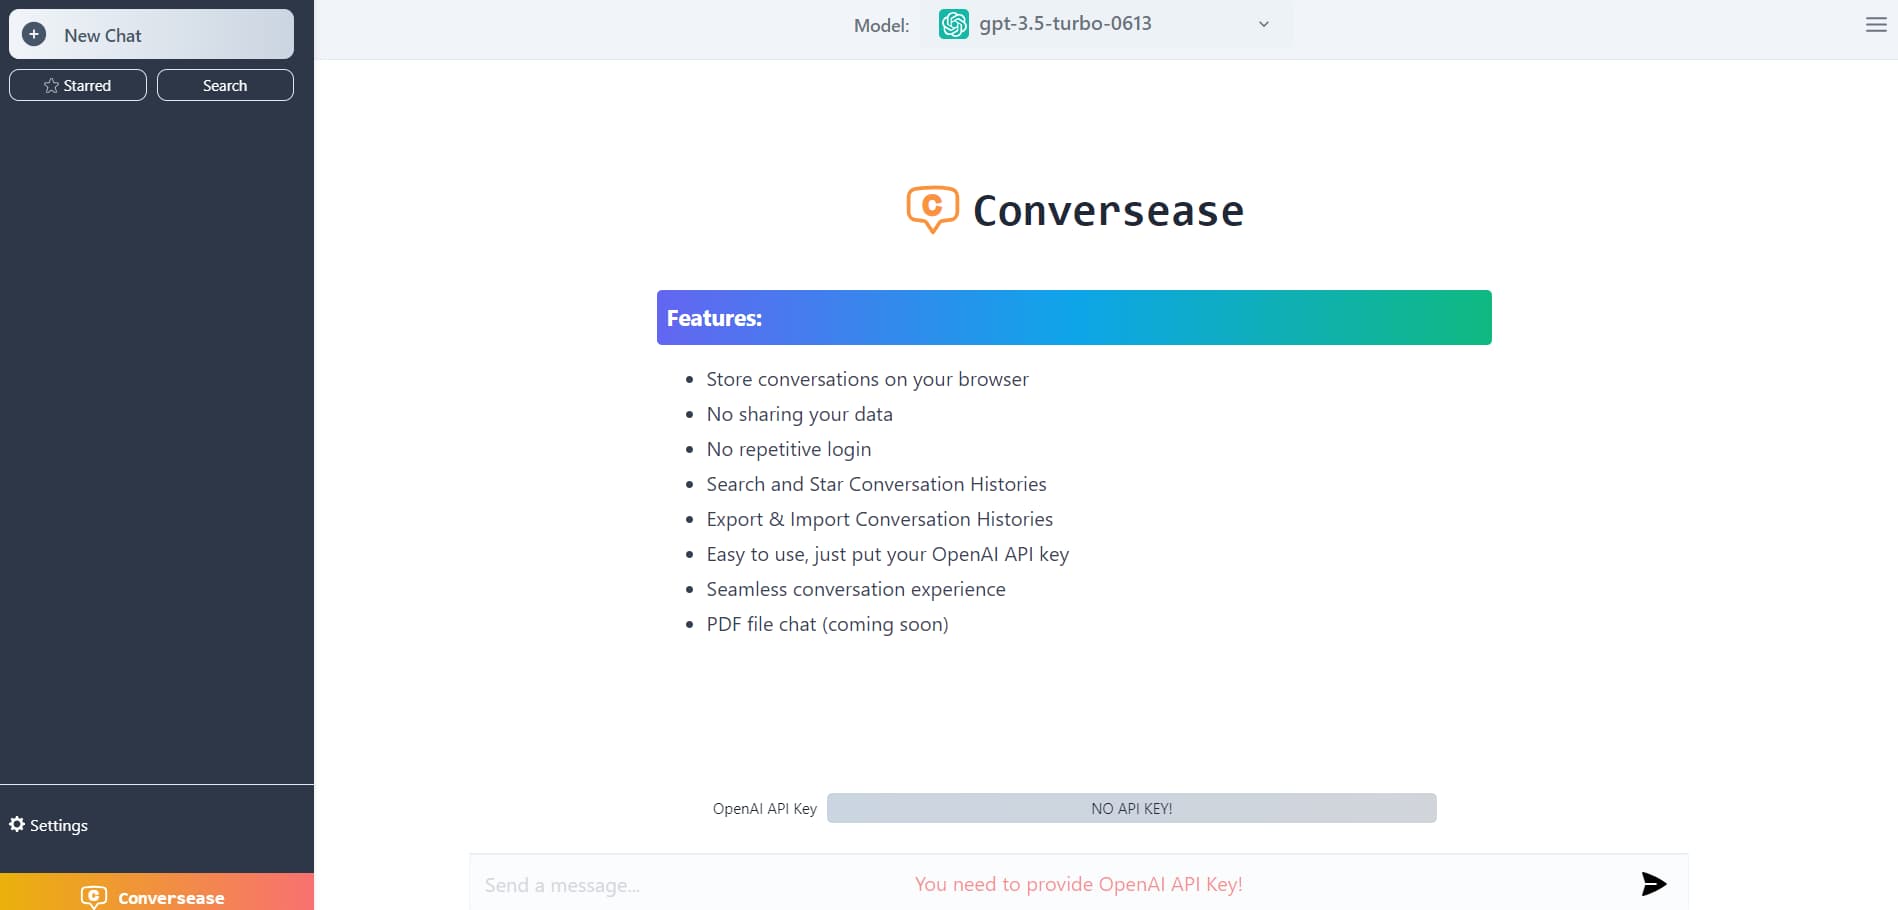
Task: Click the NO API KEY! field
Action: pos(1131,808)
